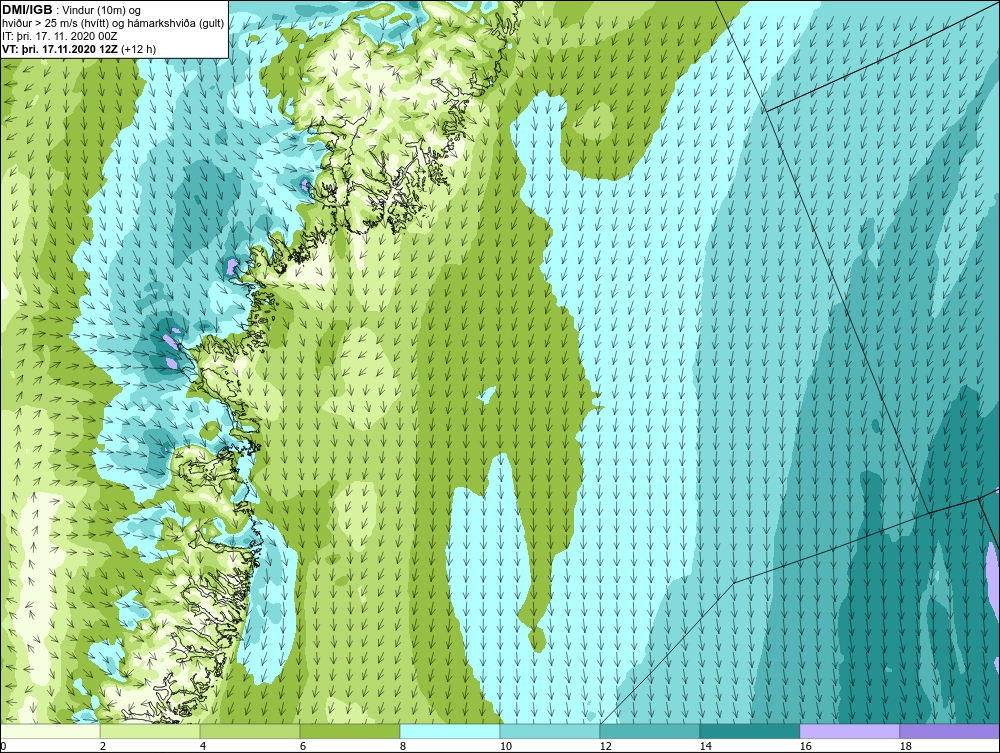Click the 8–10 m/s pale cyan legend swatch

pos(450,731)
